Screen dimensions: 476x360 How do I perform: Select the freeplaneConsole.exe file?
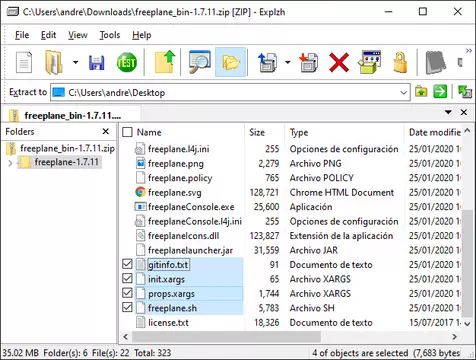[x=191, y=207]
